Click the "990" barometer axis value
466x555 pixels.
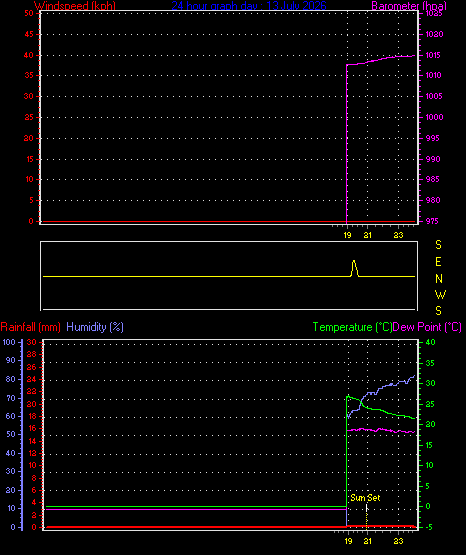[433, 159]
